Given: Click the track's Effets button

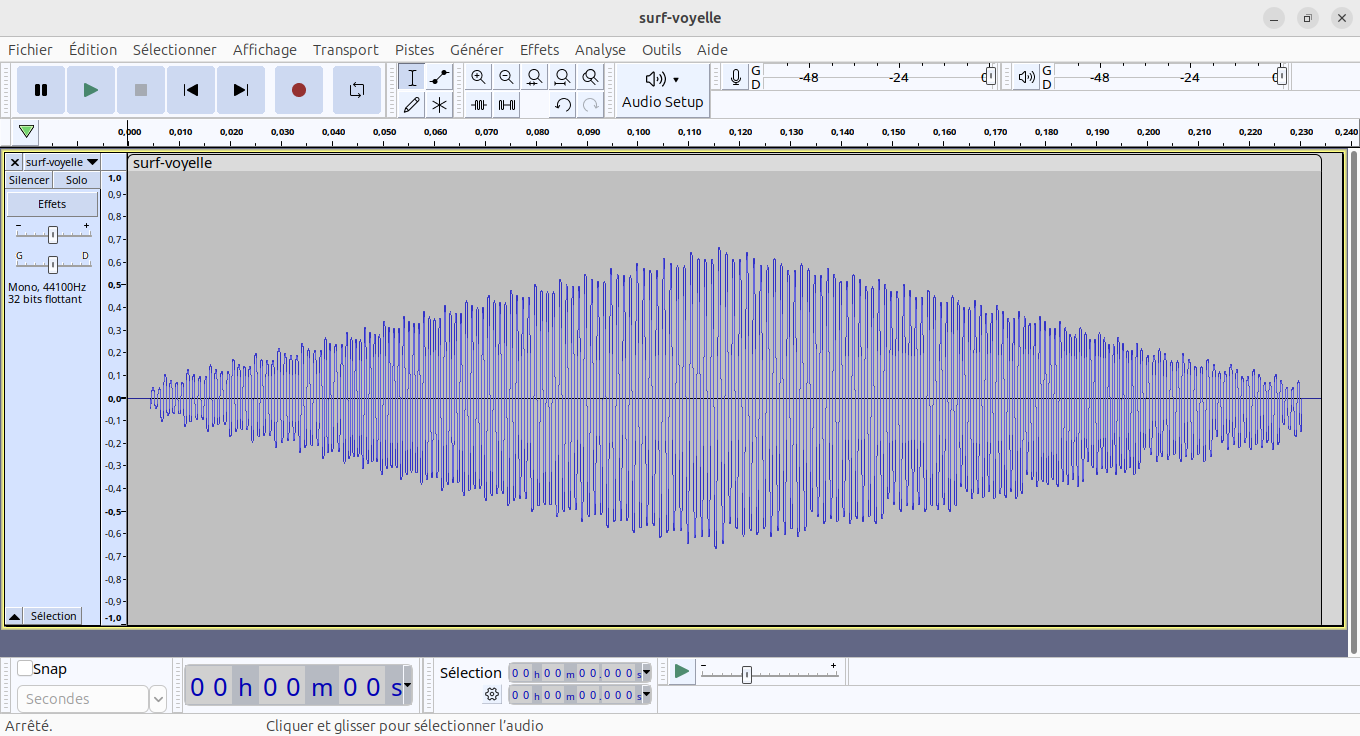Looking at the screenshot, I should tap(52, 204).
